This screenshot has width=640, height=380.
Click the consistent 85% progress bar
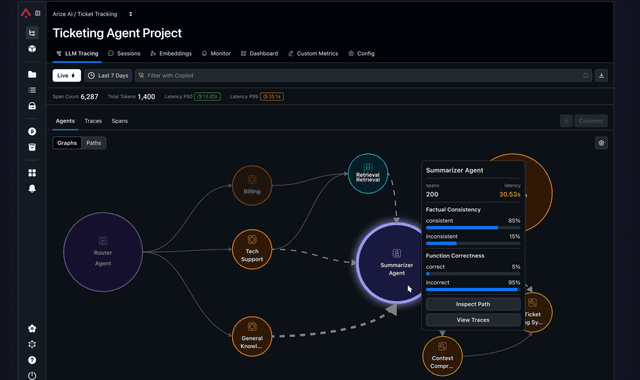coord(473,228)
